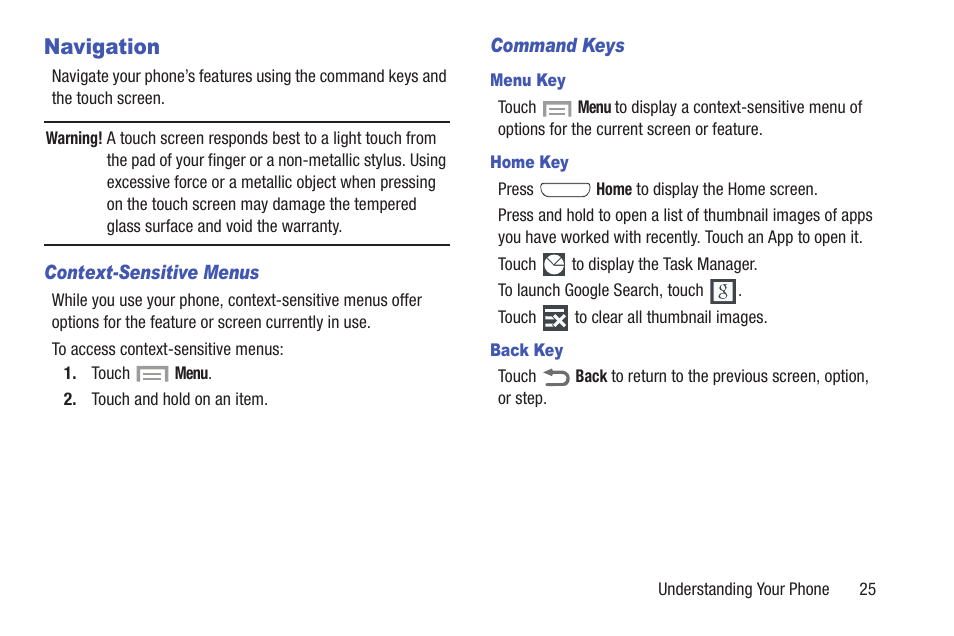This screenshot has height=636, width=954.
Task: Click the Understanding Your Phone footer text
Action: tap(743, 589)
